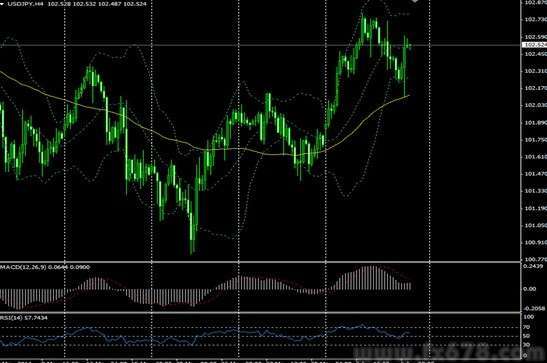The height and width of the screenshot is (363, 547).
Task: Click the bottom time axis scale
Action: [260, 361]
